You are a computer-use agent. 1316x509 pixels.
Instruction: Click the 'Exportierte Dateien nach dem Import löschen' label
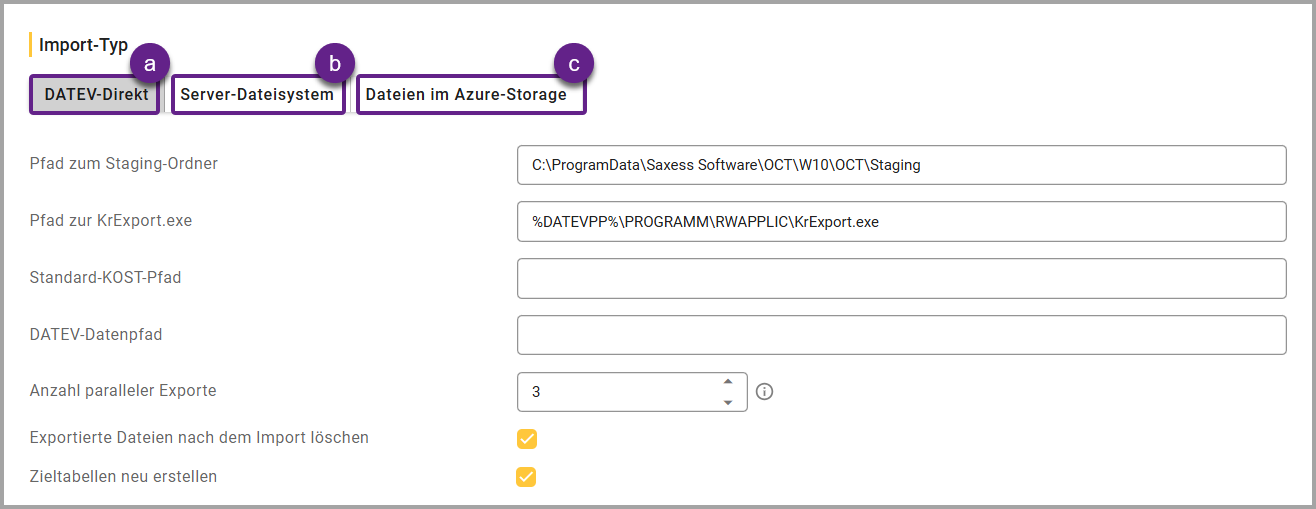pos(199,438)
